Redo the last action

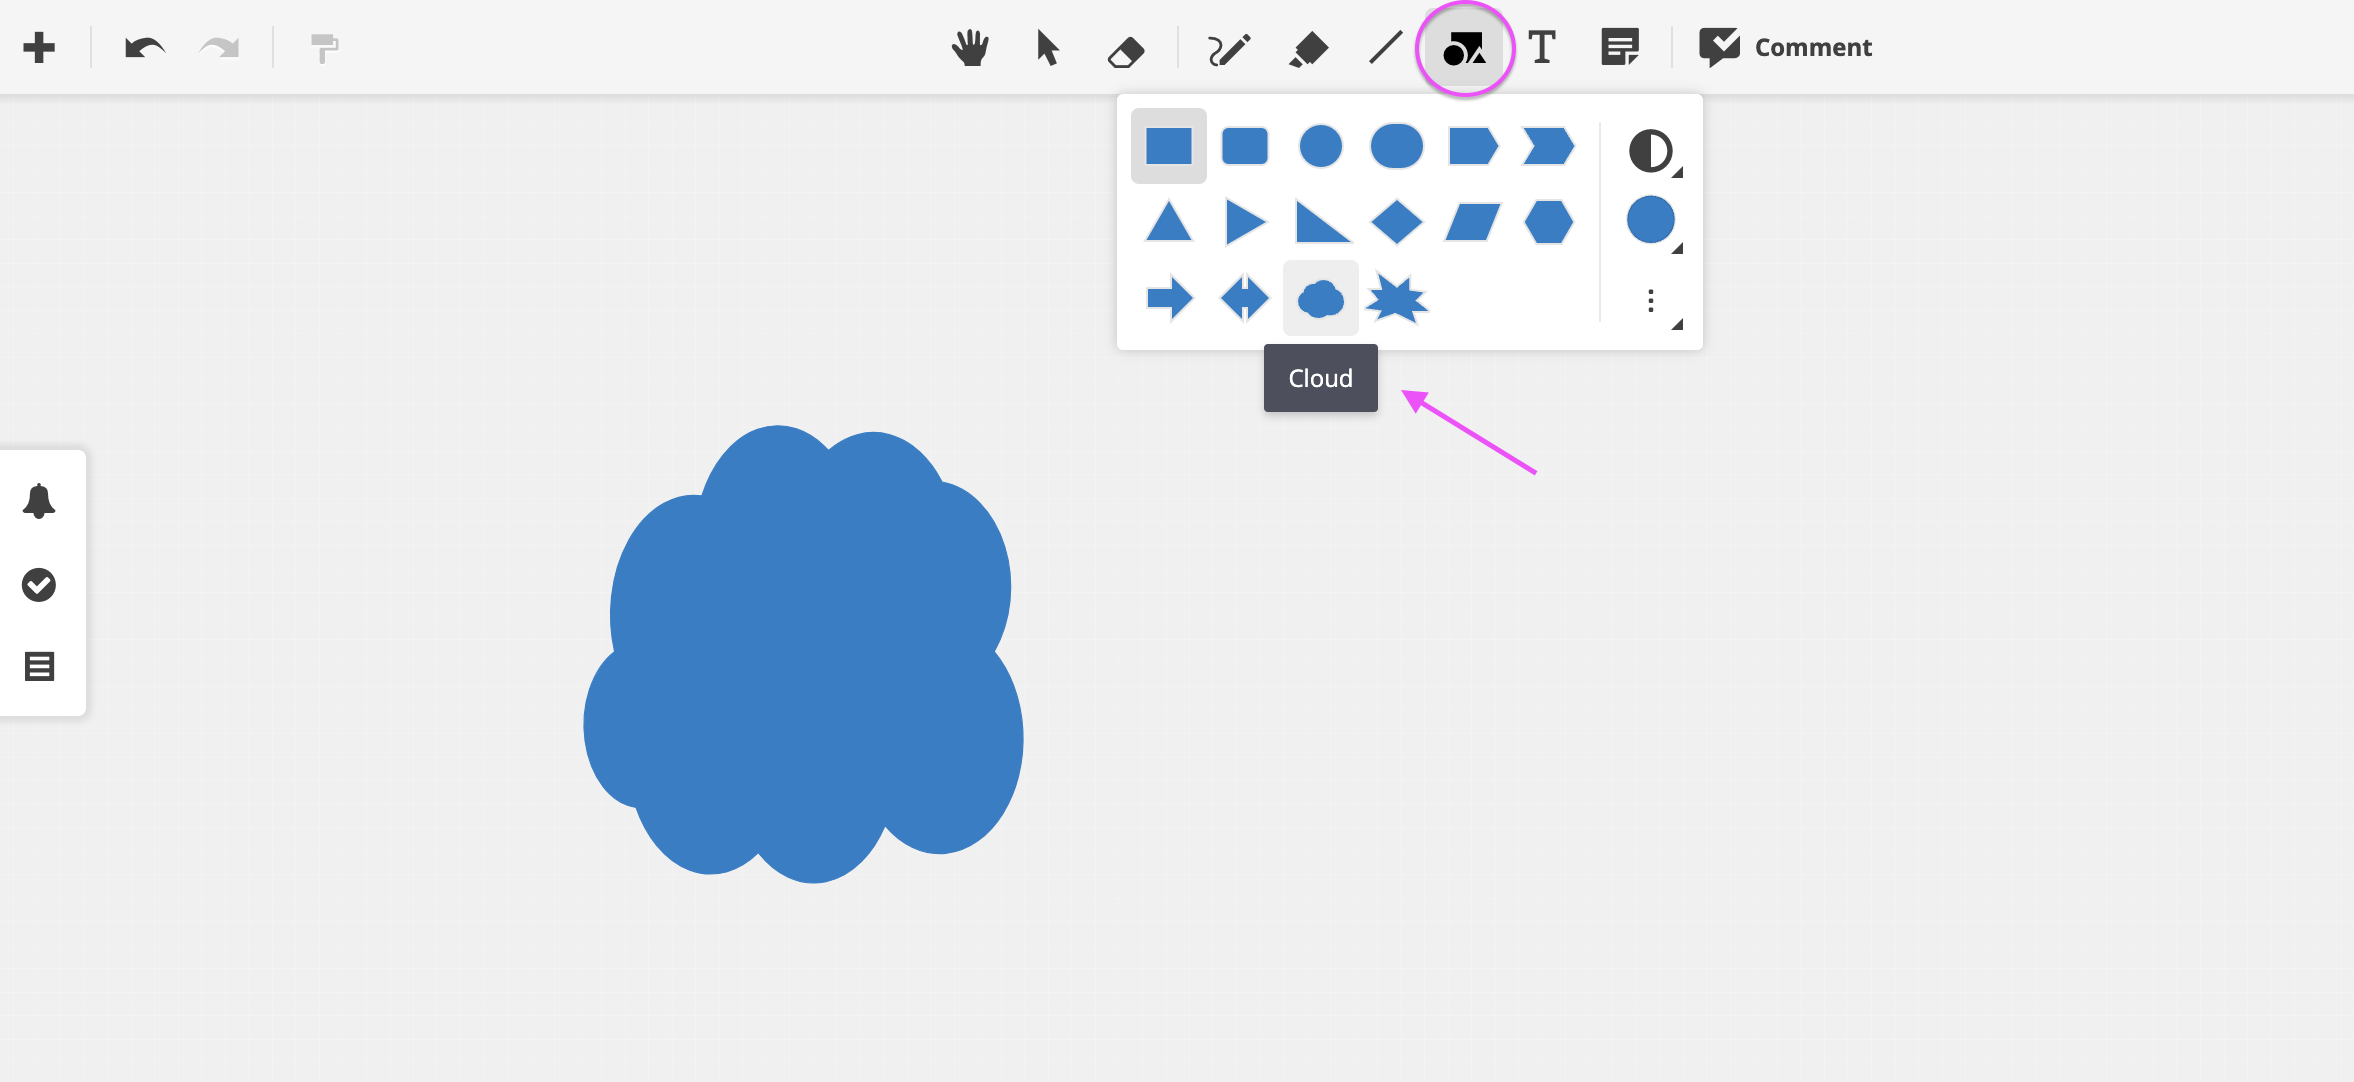219,47
